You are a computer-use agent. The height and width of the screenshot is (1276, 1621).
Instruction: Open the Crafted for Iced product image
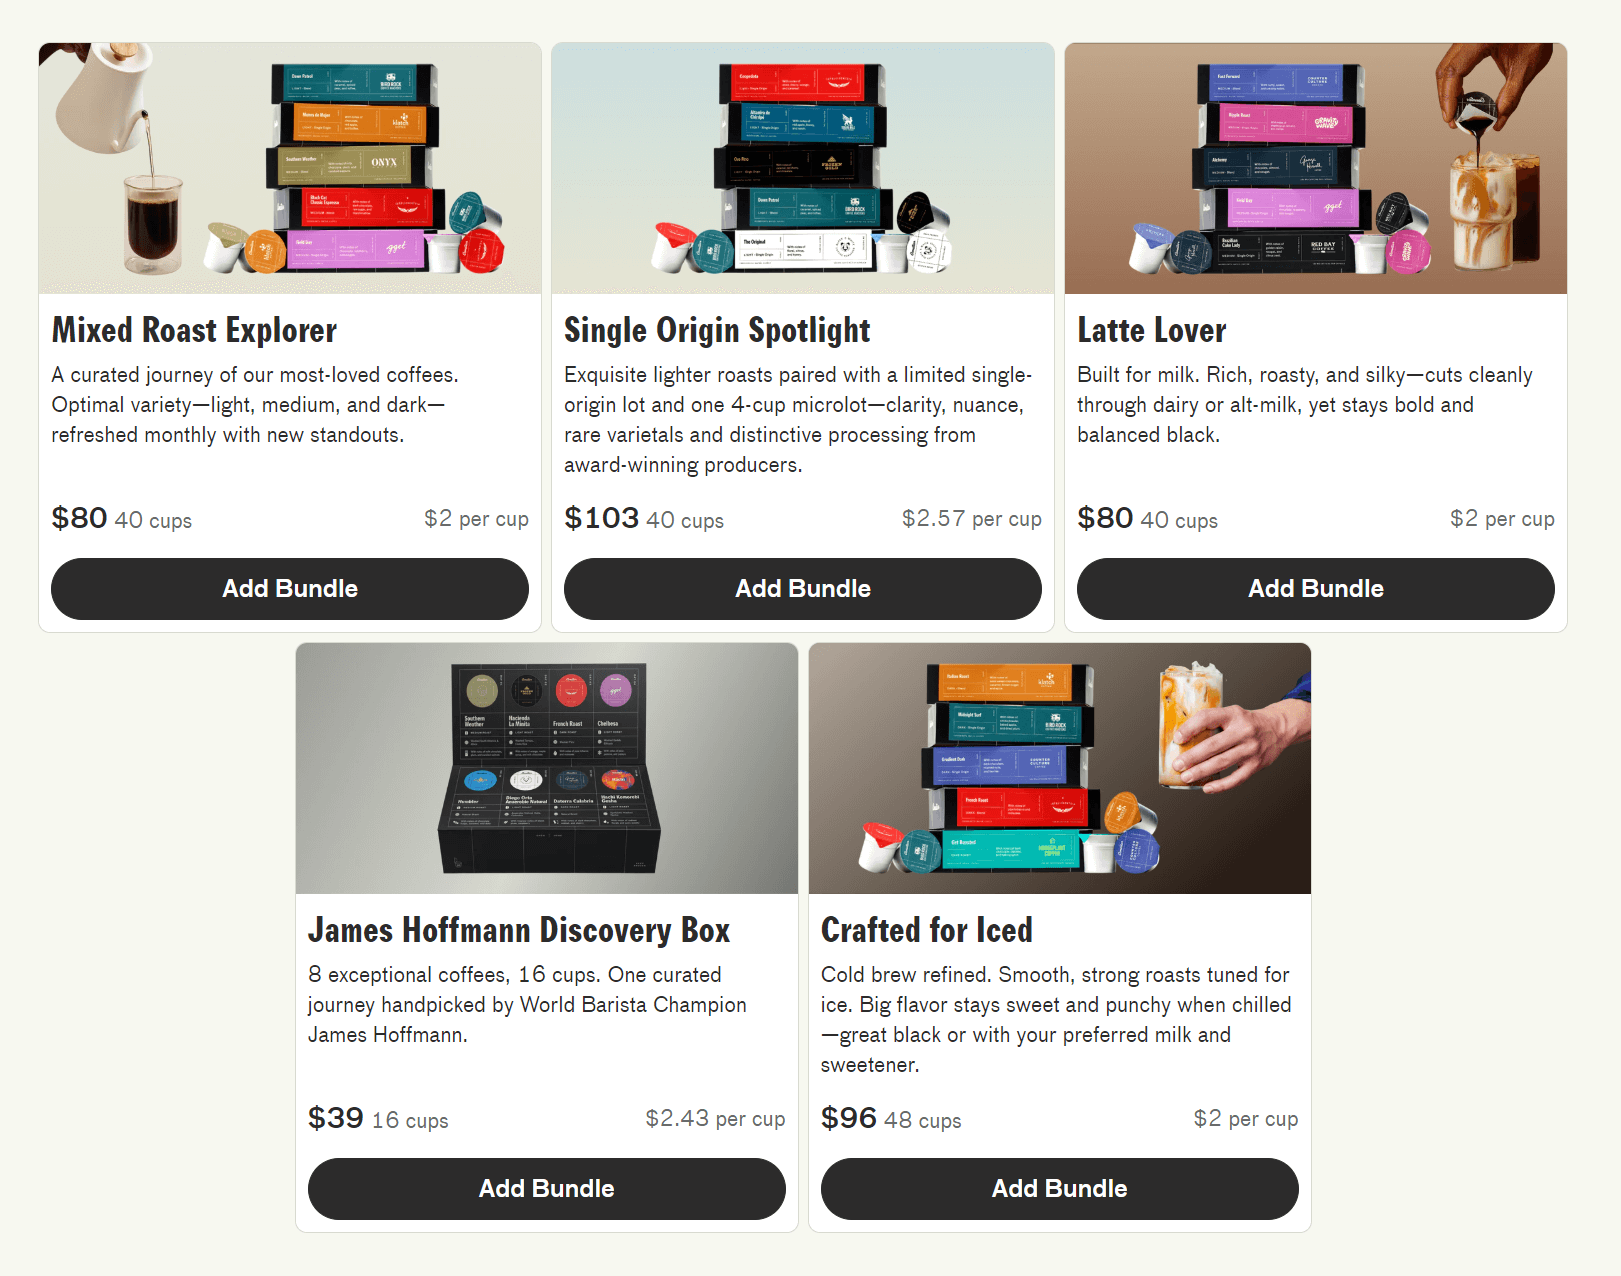click(1060, 768)
